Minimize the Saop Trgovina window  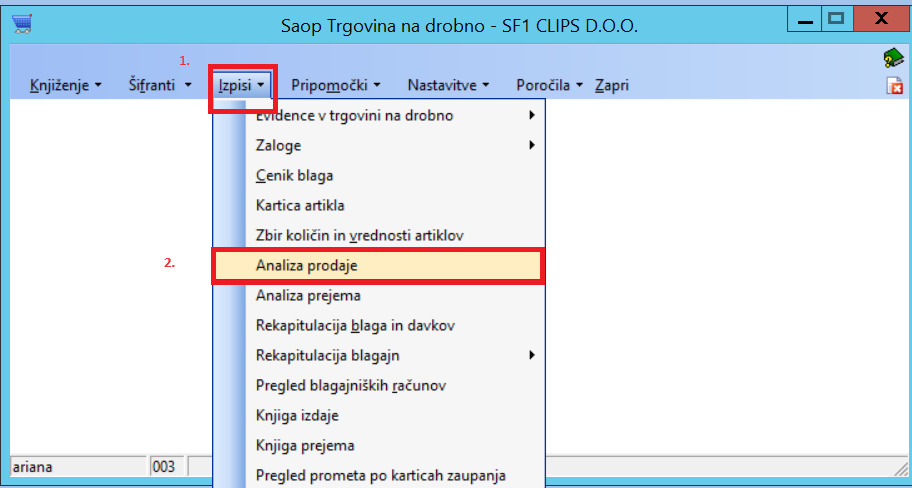pyautogui.click(x=804, y=20)
